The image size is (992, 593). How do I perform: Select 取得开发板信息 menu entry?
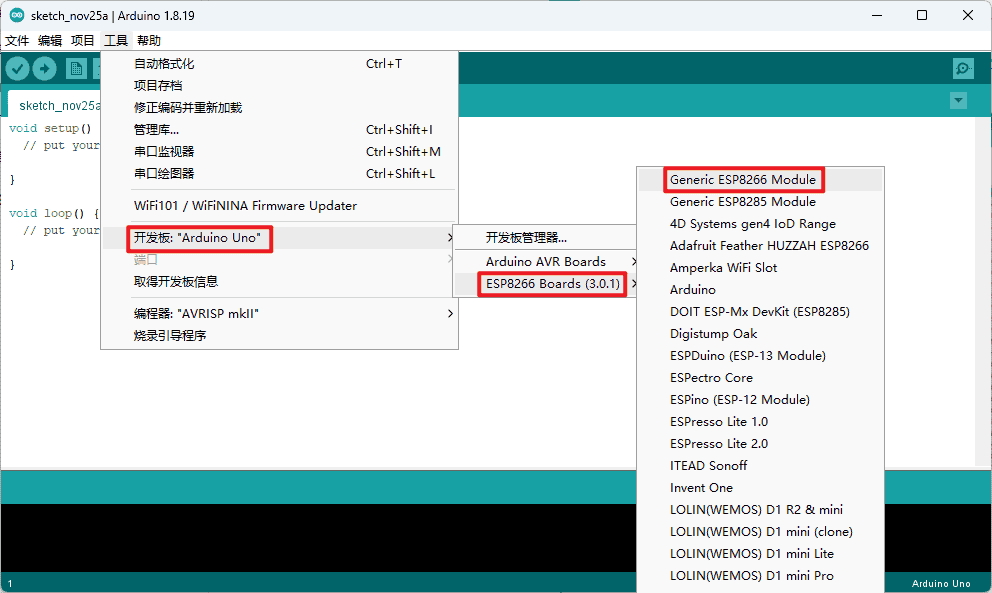[x=279, y=282]
